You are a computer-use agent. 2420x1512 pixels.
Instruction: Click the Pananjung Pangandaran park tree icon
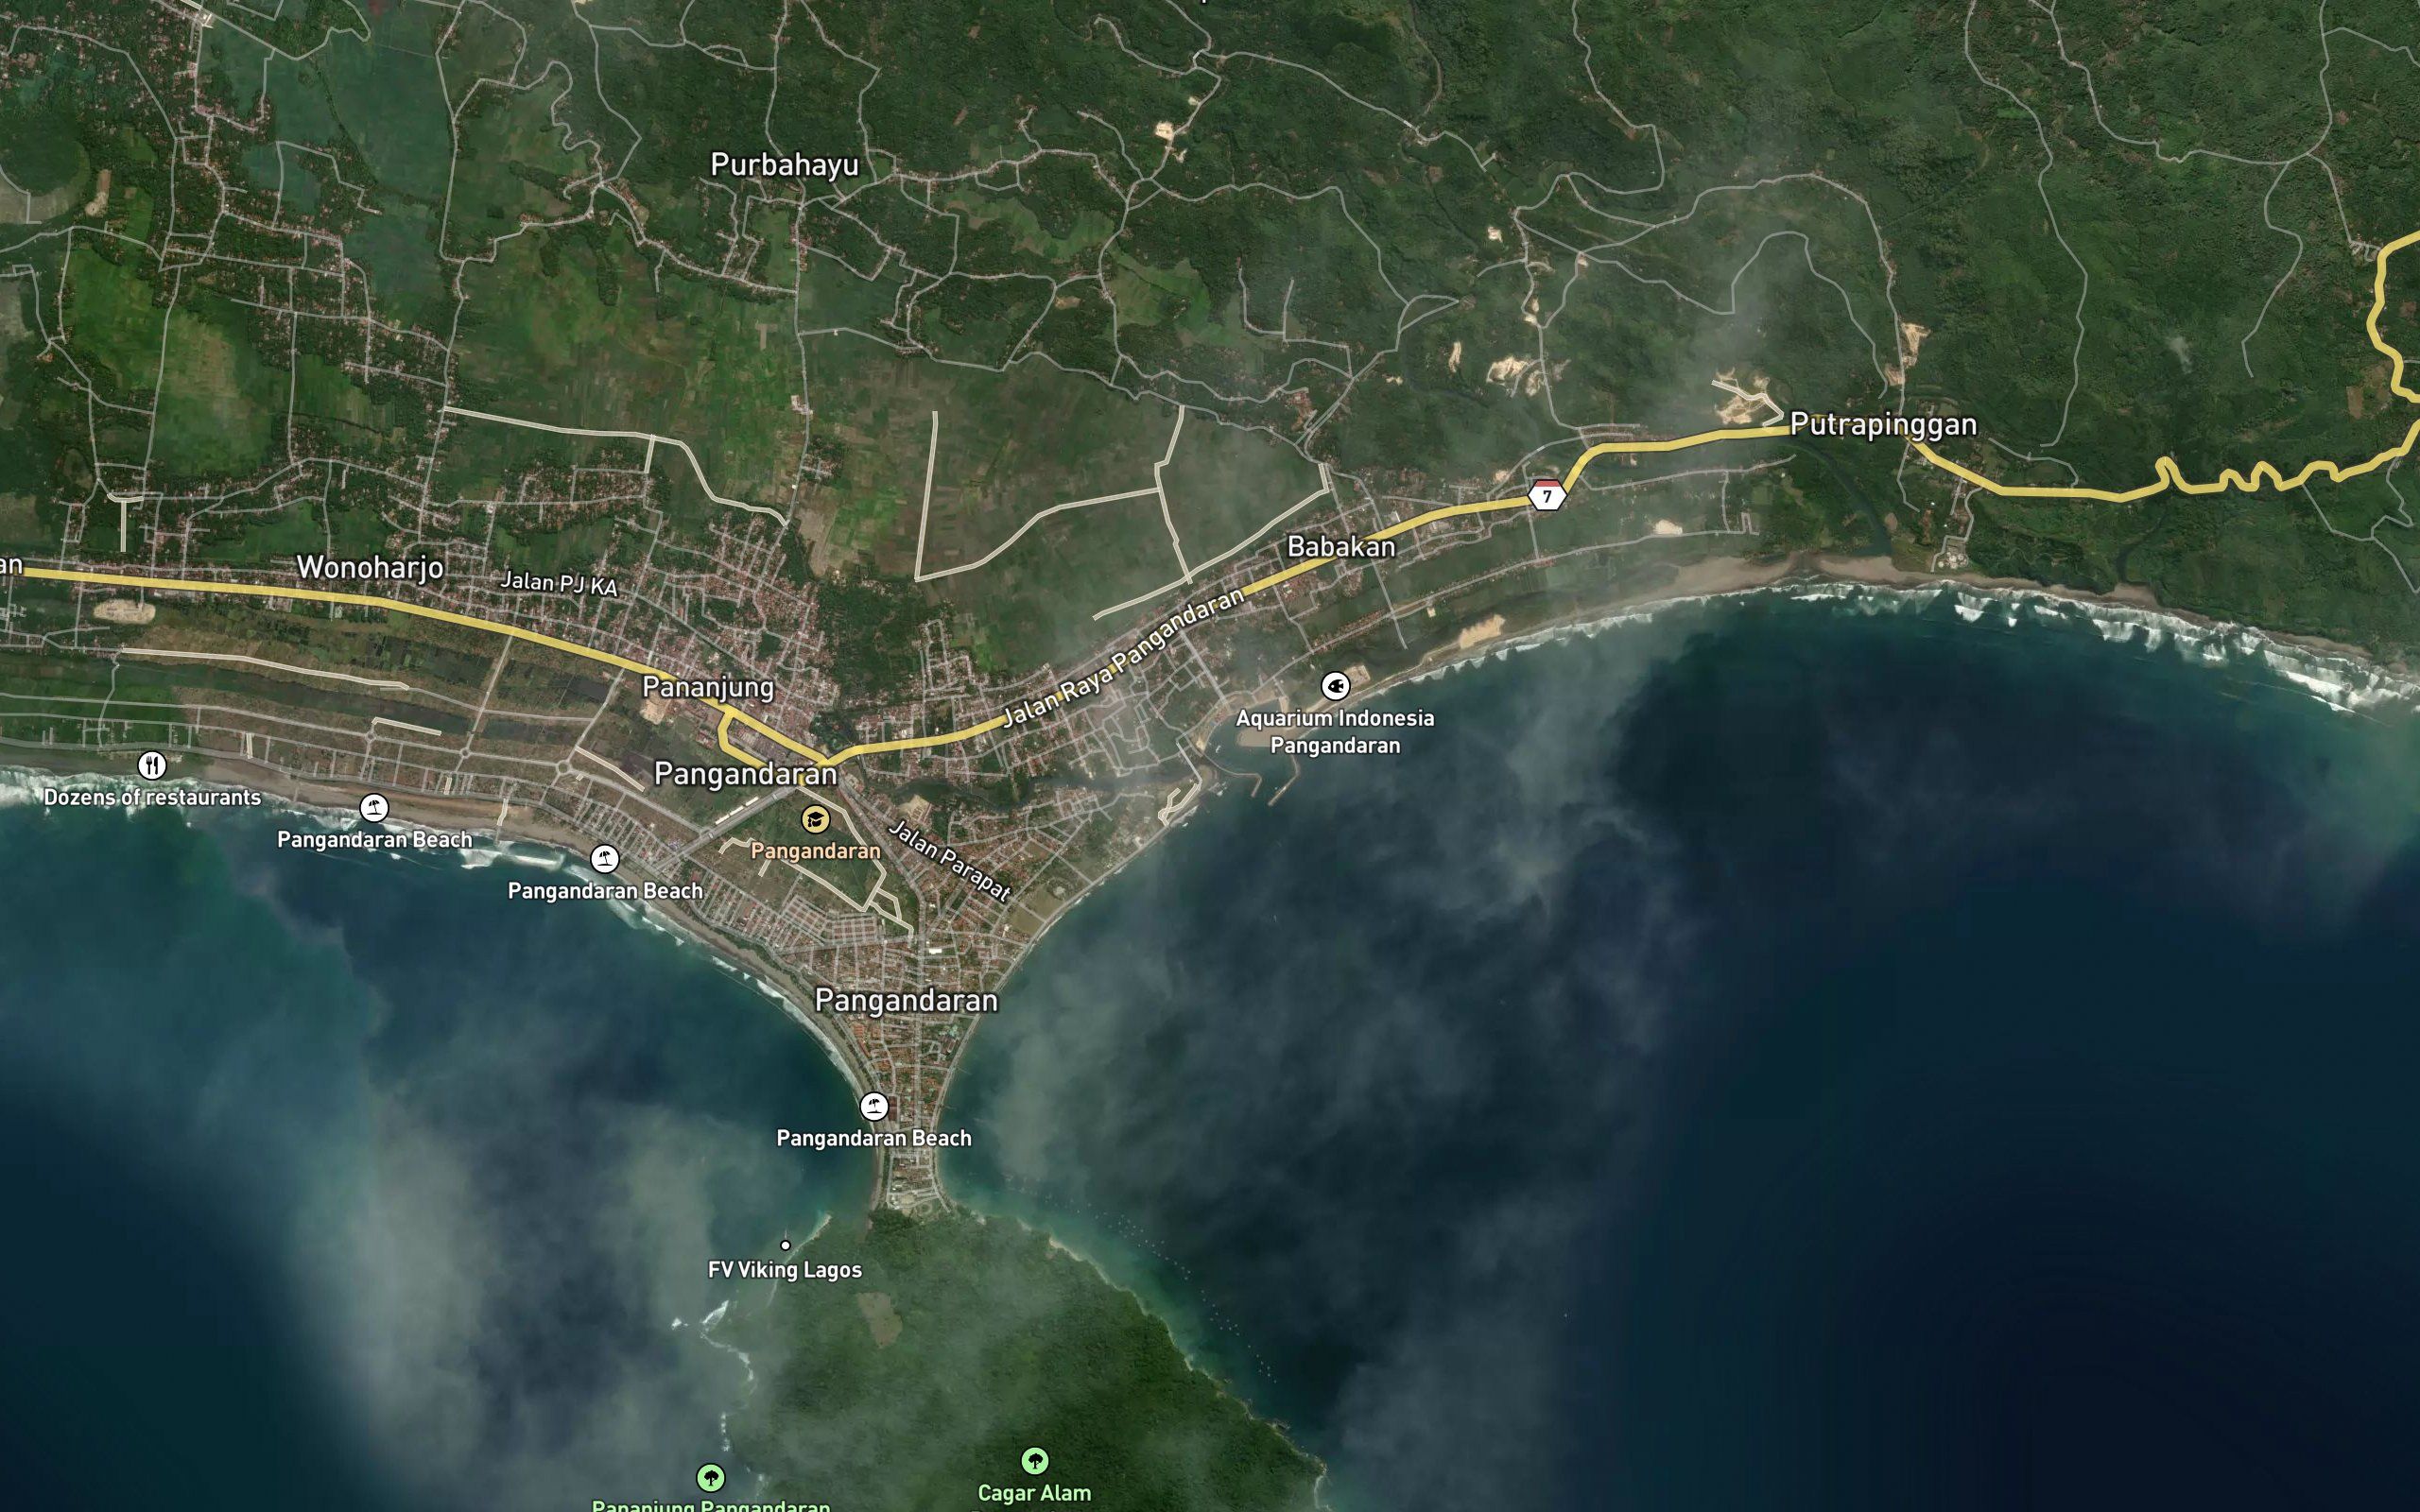(x=710, y=1477)
